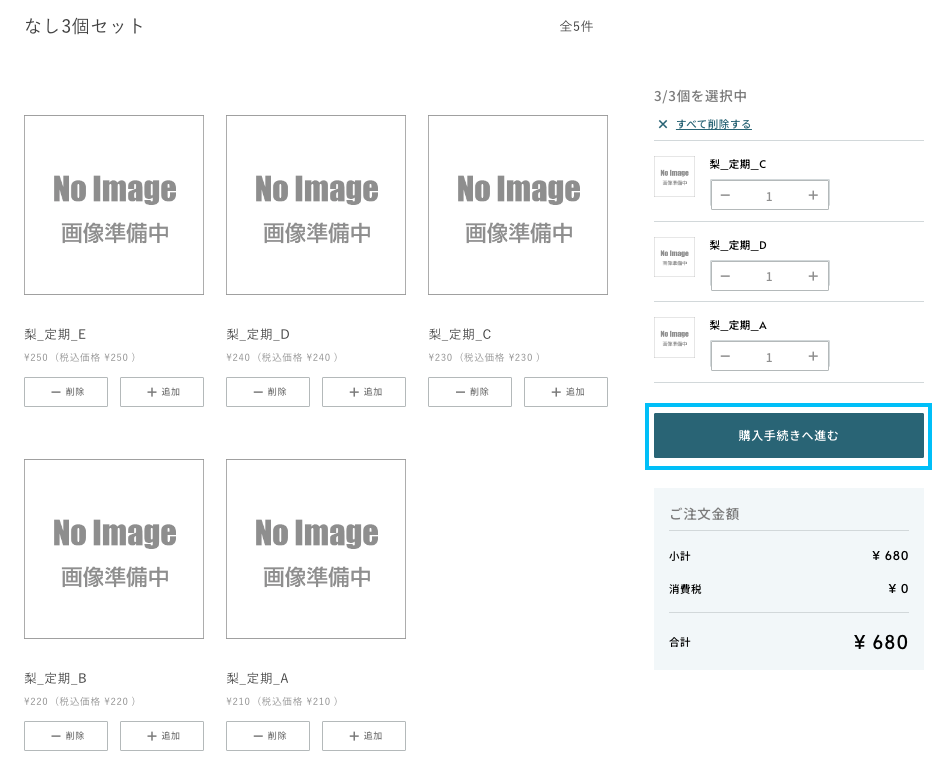Add 梨_定期_E using 追加 button
The image size is (946, 761).
point(162,392)
